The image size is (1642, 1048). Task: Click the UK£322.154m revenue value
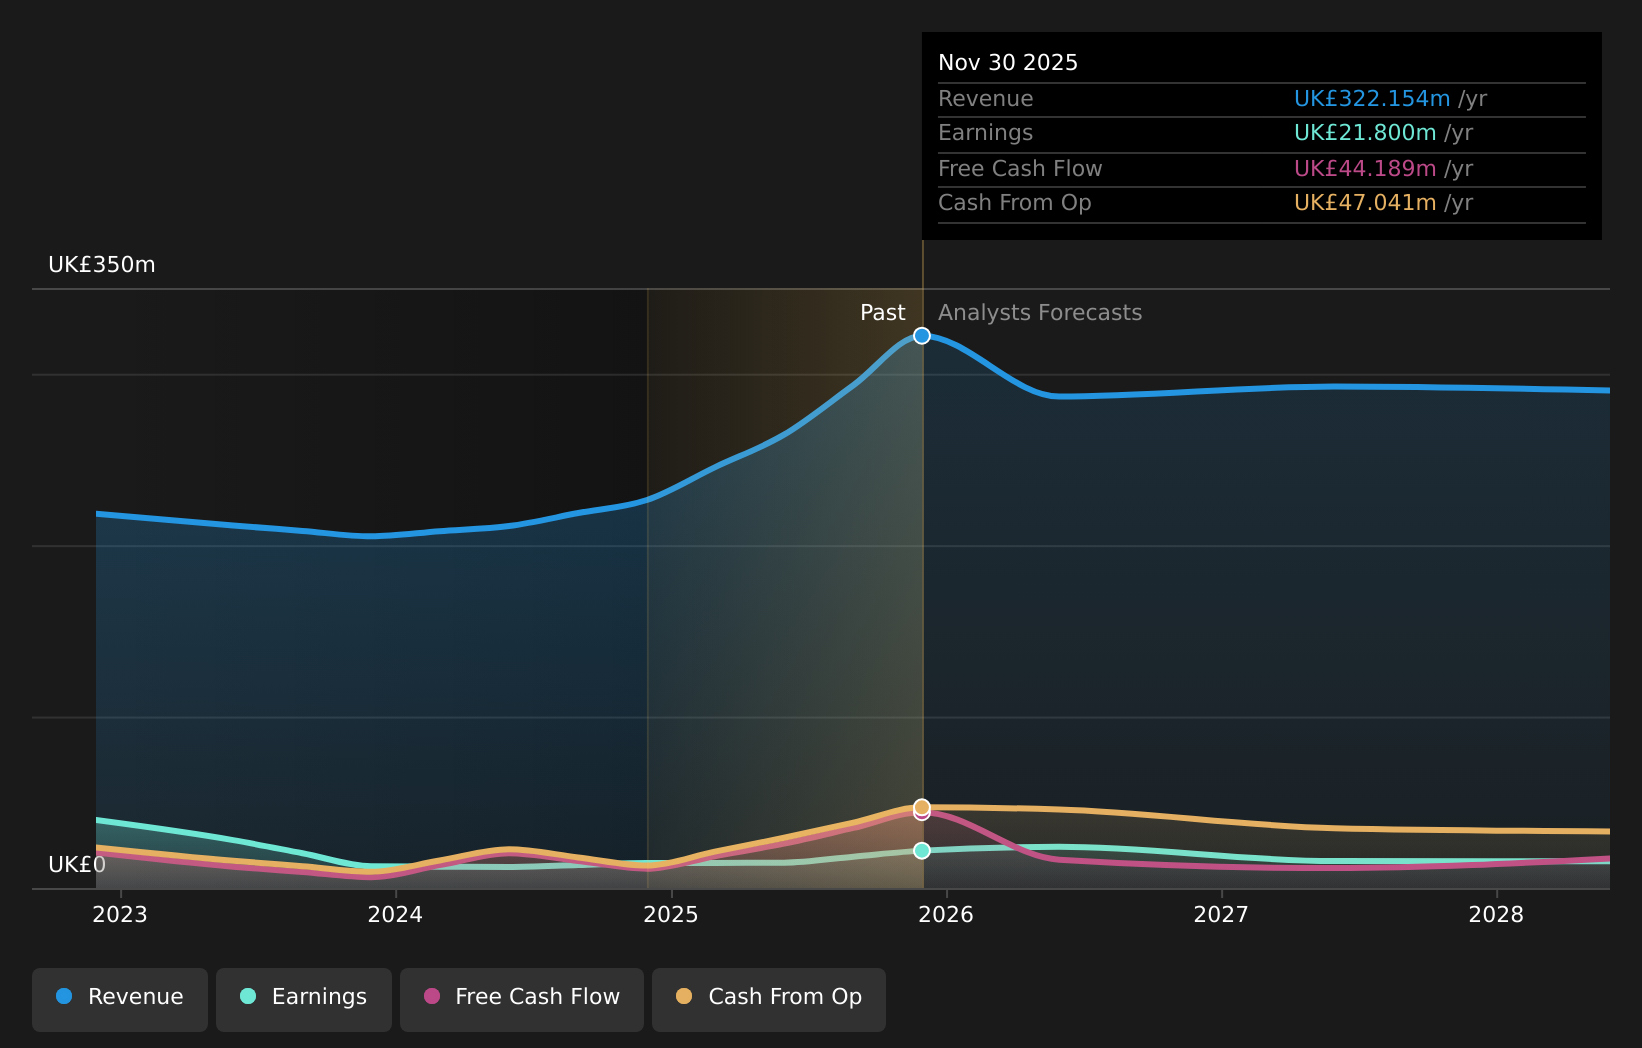click(1373, 98)
